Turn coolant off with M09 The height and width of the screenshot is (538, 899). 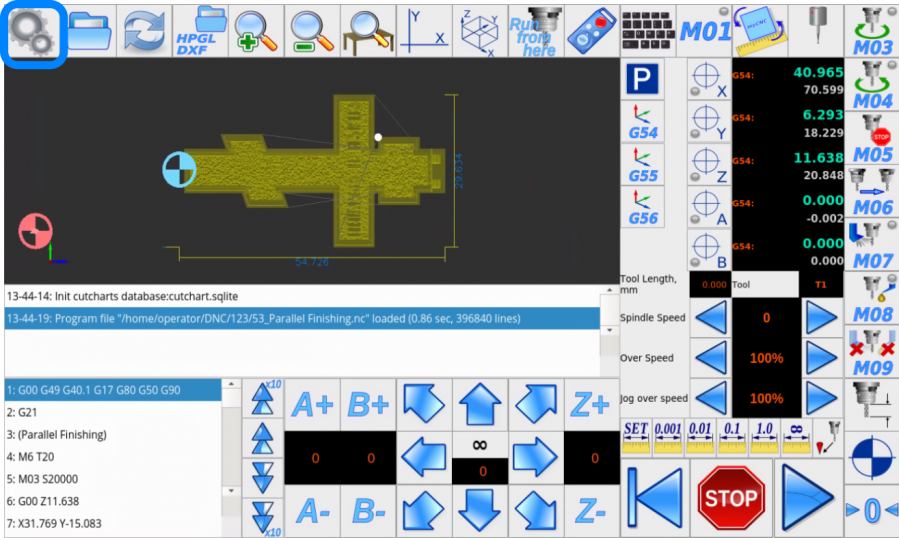[872, 352]
